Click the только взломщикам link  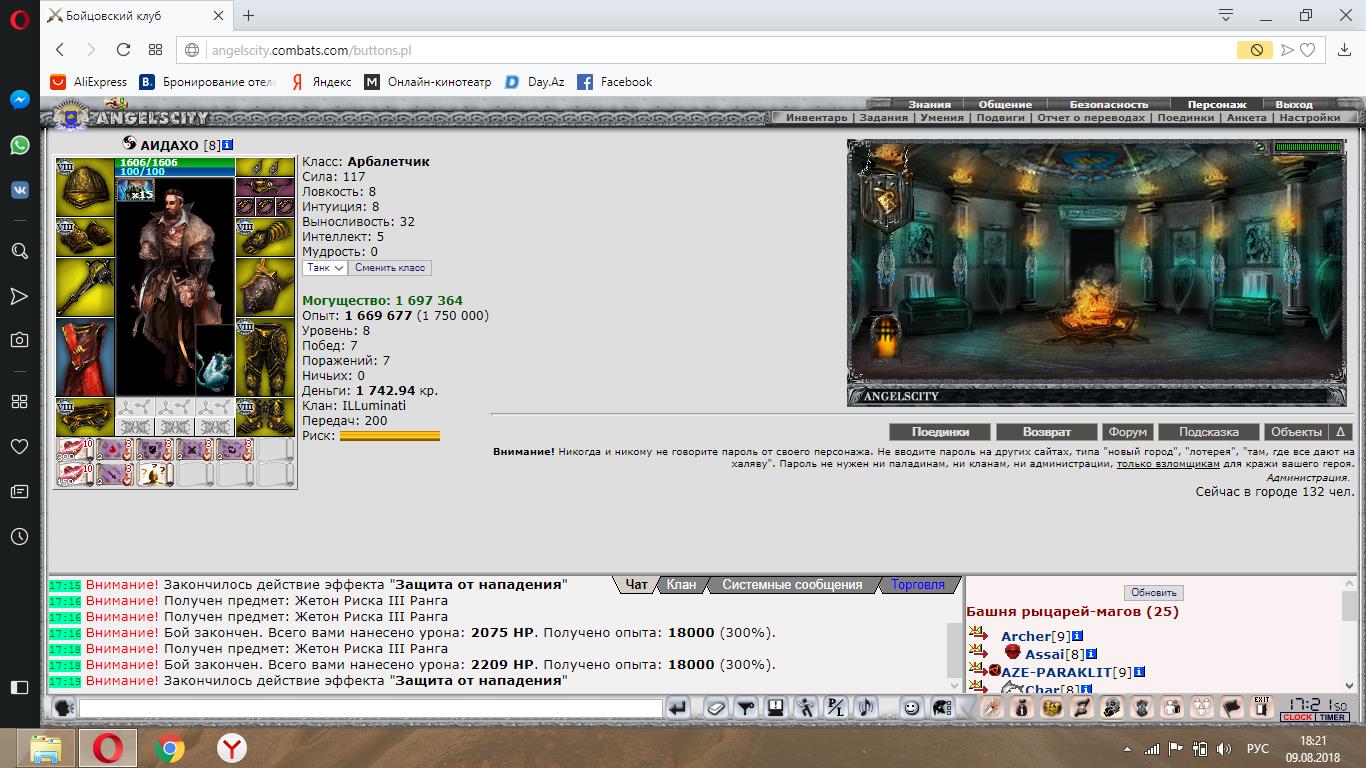(1168, 465)
